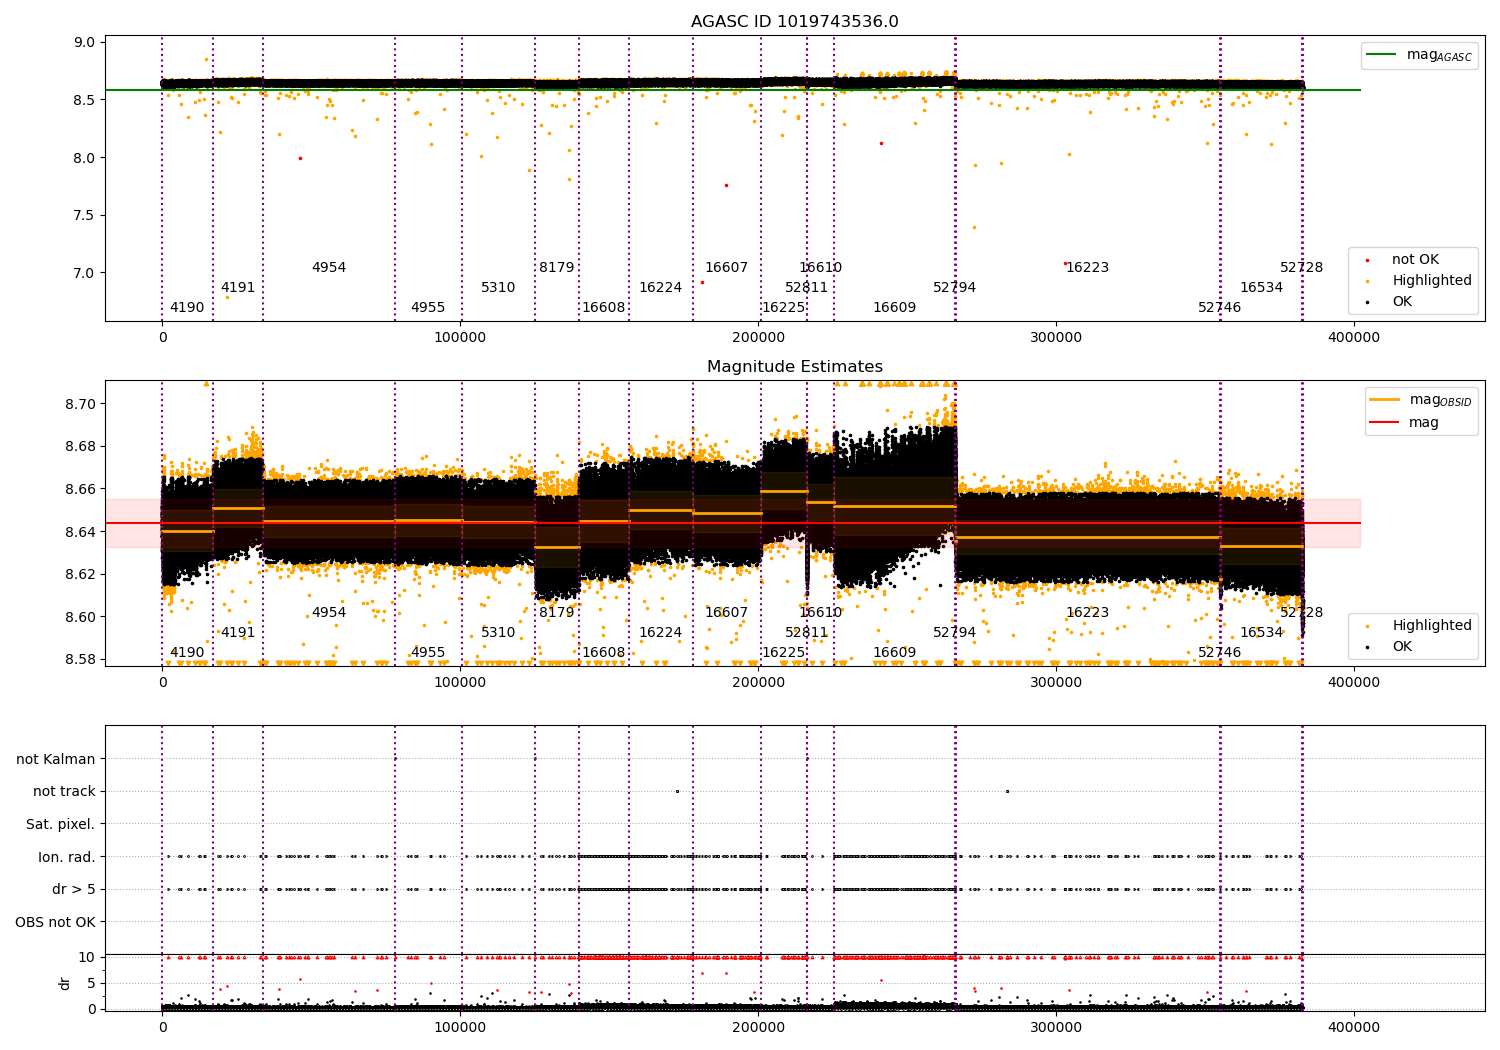1500x1050 pixels.
Task: Click obsid label 52746 in top plot
Action: 1220,307
